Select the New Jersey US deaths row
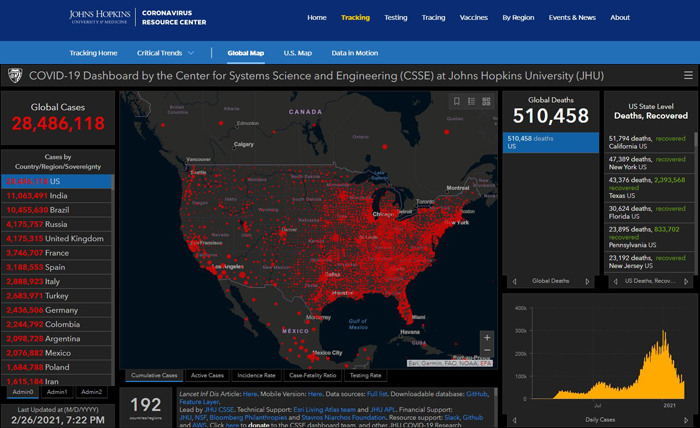Viewport: 700px width, 428px height. pyautogui.click(x=649, y=262)
